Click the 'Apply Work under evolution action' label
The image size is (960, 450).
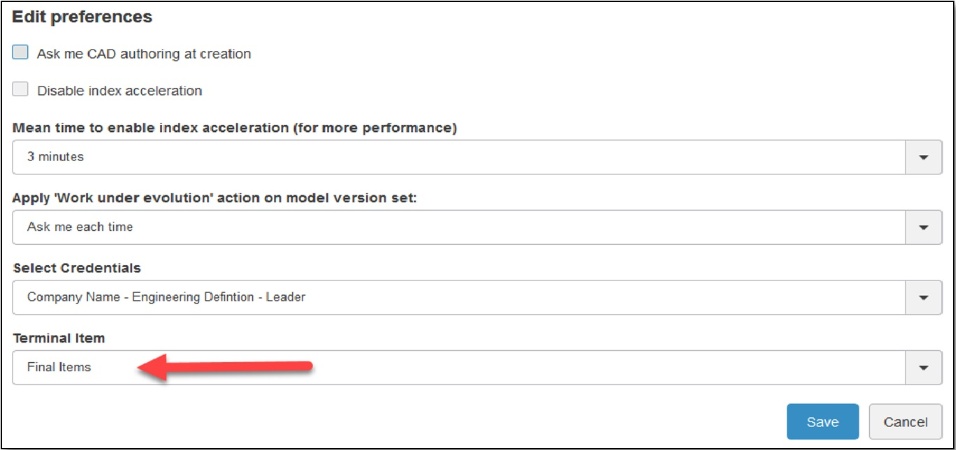[x=214, y=198]
